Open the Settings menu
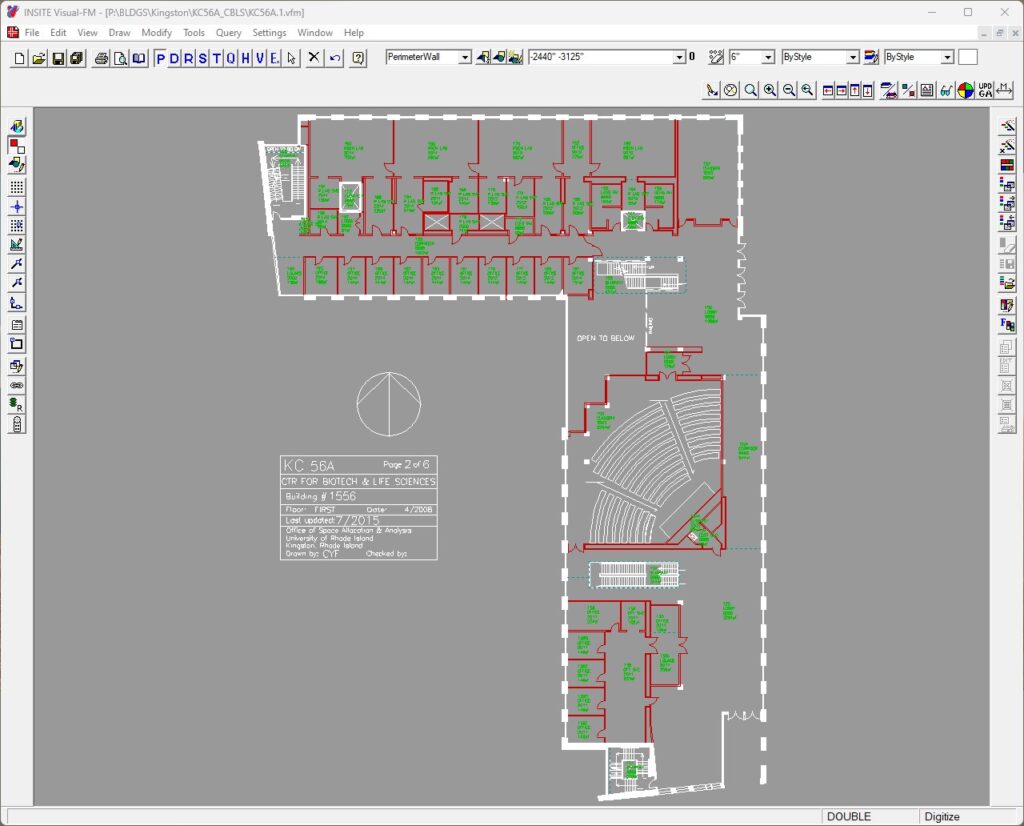This screenshot has height=826, width=1024. [269, 33]
